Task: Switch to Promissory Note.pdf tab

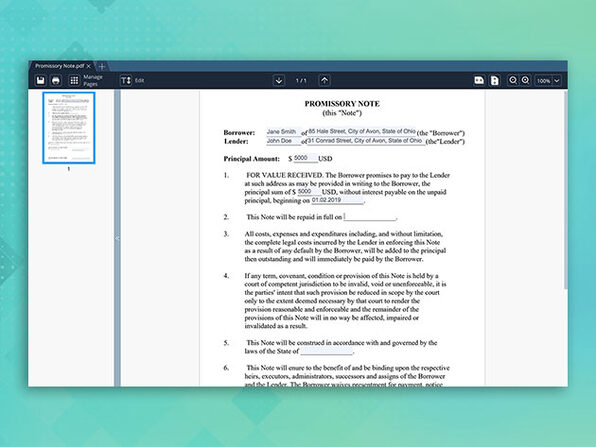Action: pyautogui.click(x=59, y=66)
